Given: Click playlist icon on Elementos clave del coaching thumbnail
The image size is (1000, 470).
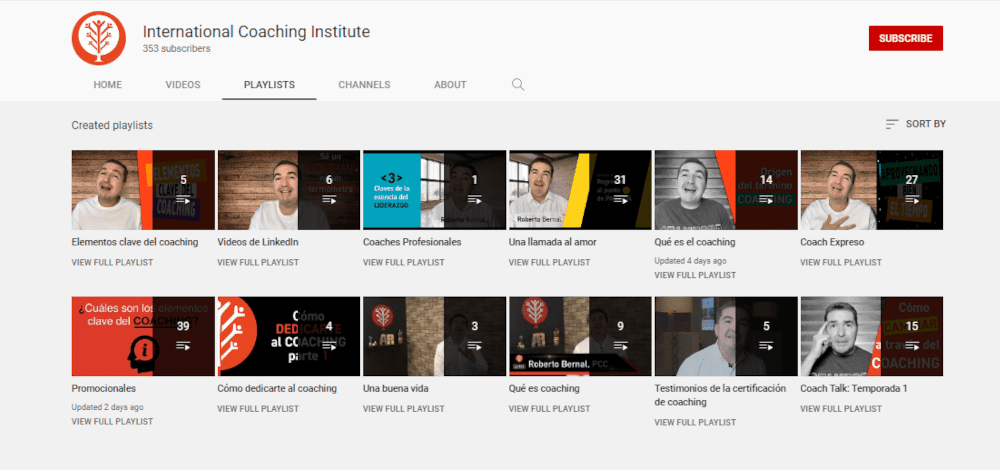Looking at the screenshot, I should 184,200.
